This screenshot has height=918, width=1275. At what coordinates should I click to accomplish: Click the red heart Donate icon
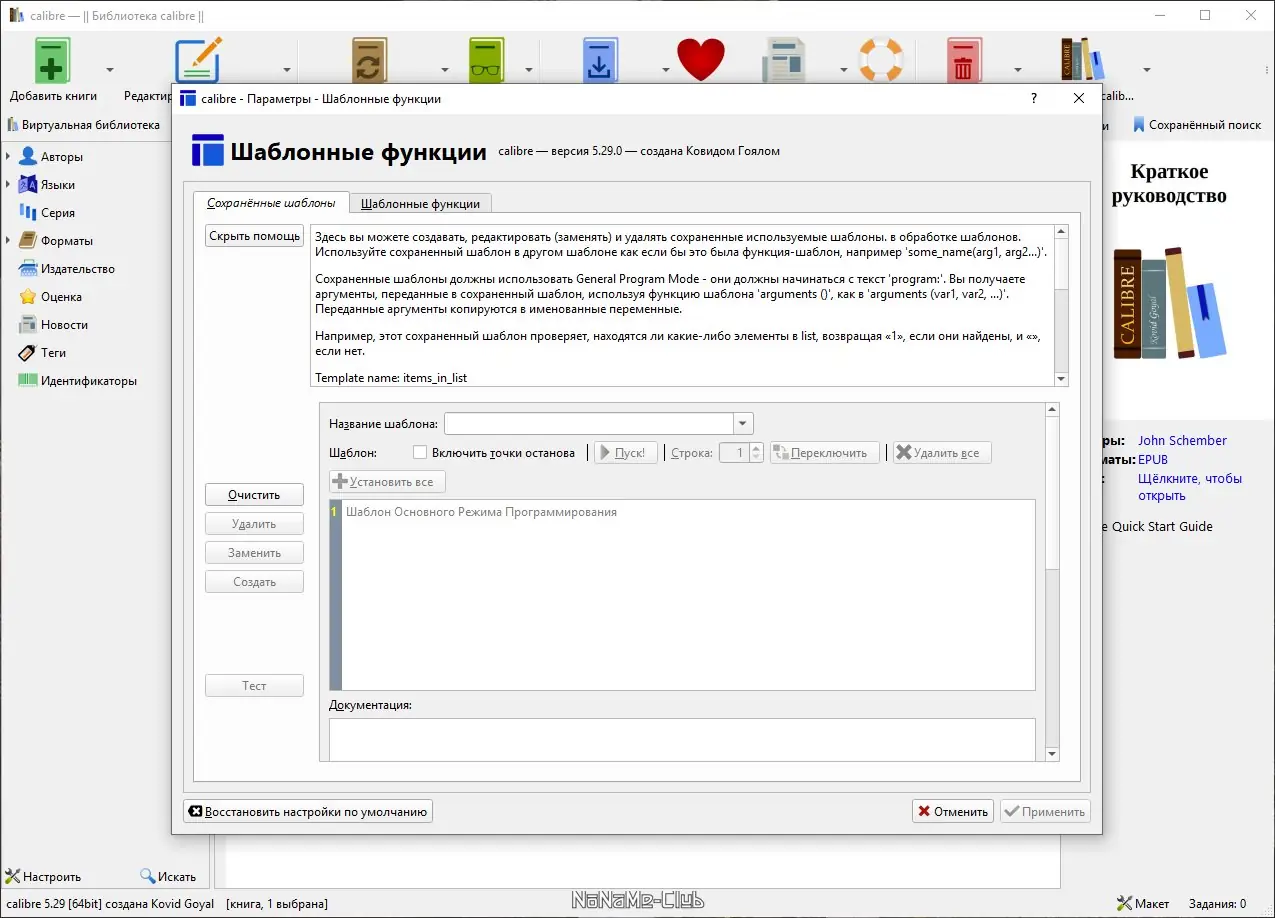pos(700,61)
